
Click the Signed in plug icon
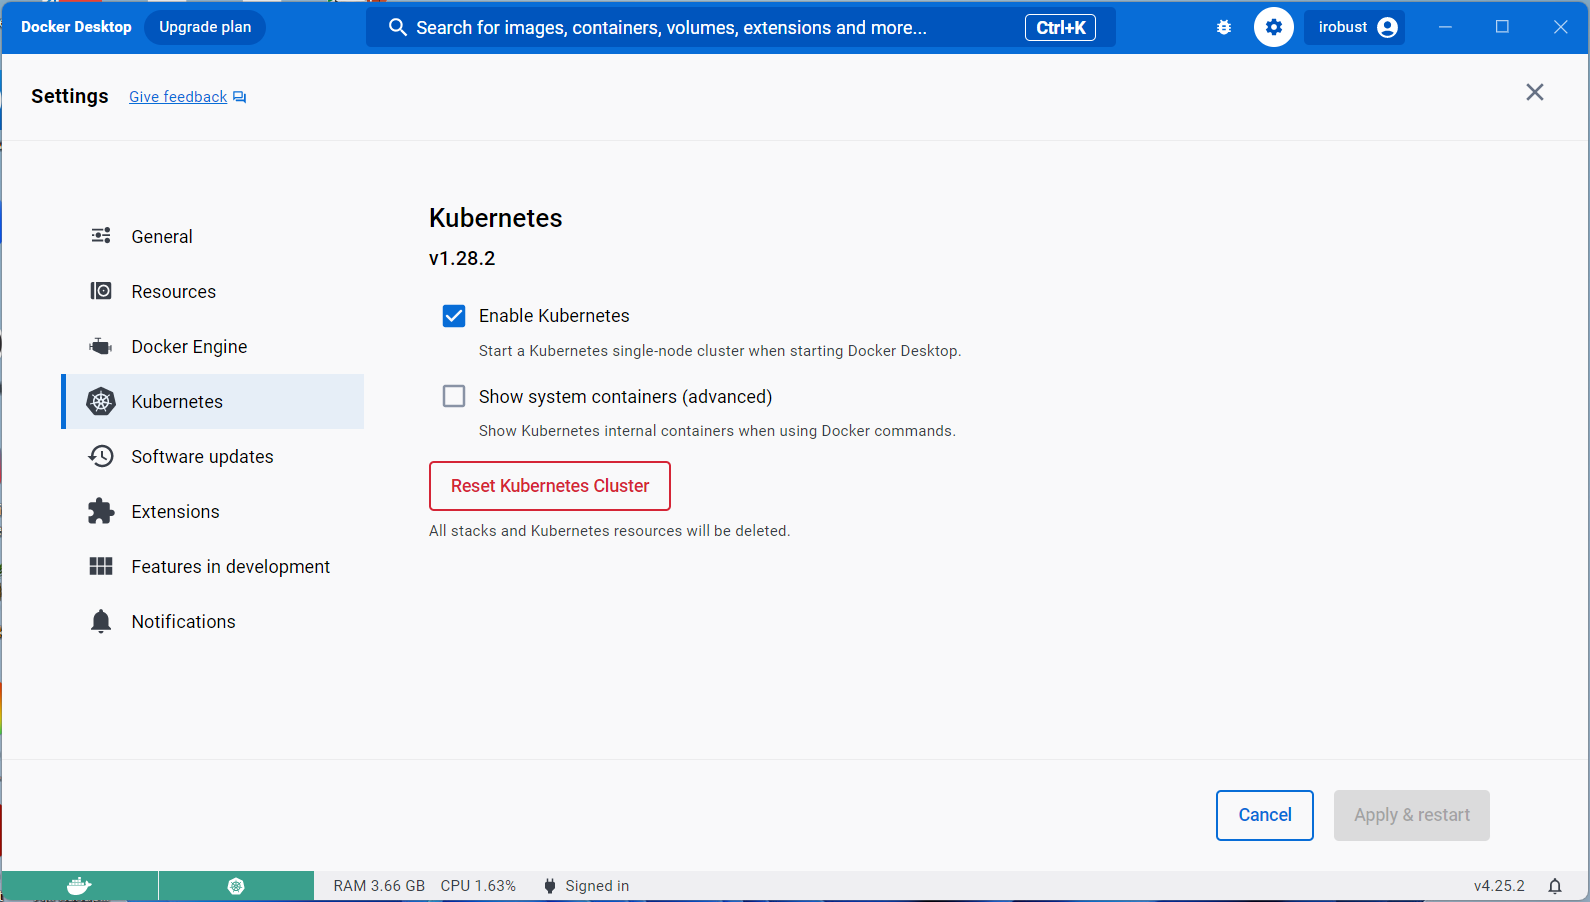coord(550,886)
